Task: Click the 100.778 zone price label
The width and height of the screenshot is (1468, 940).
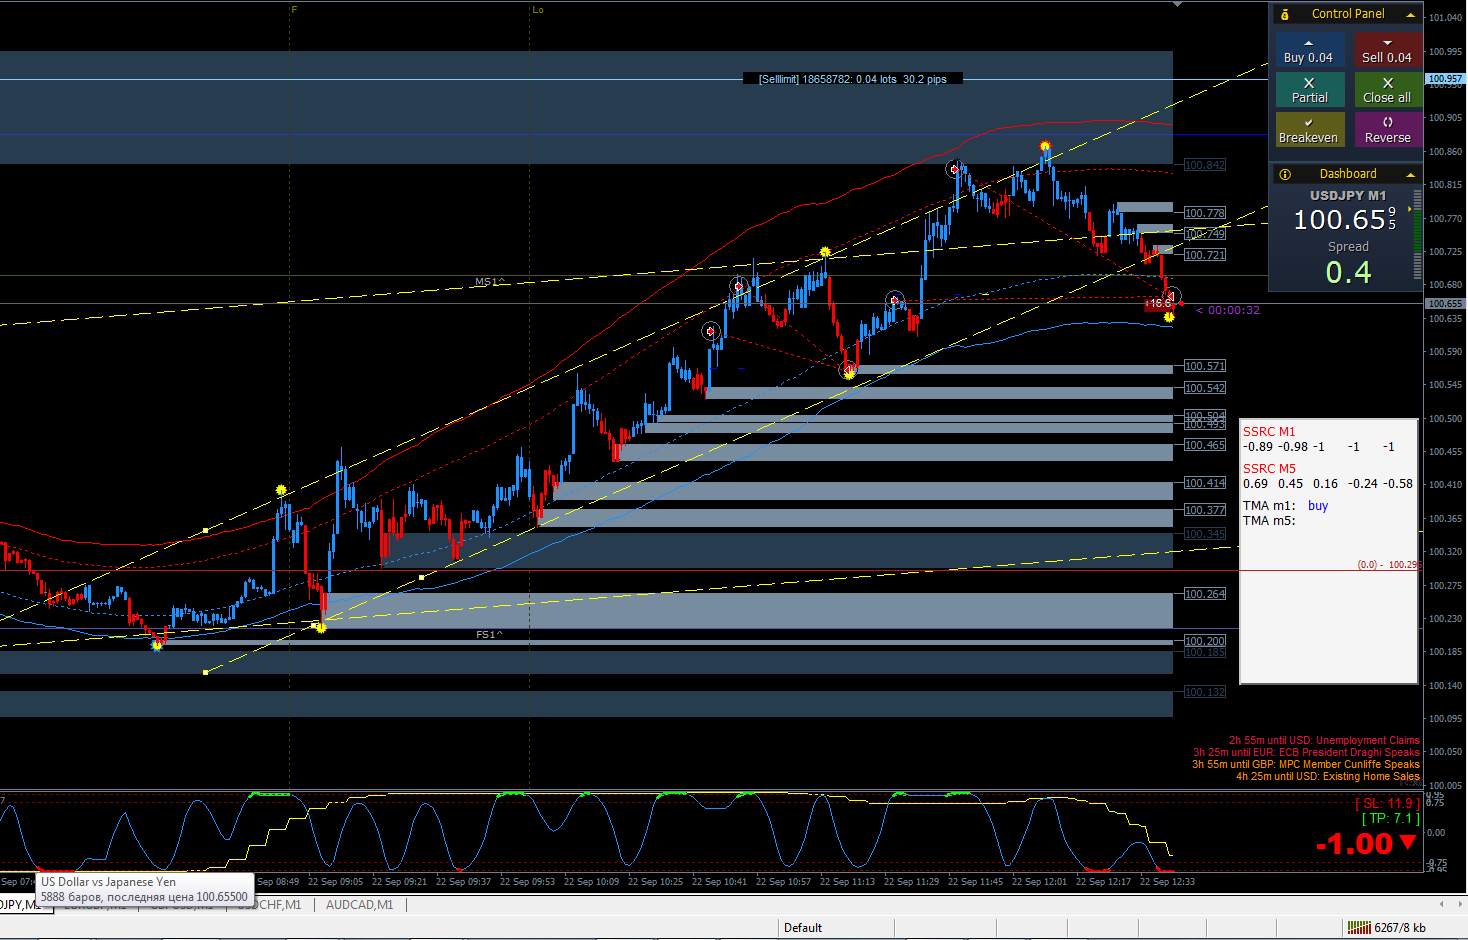Action: pyautogui.click(x=1204, y=213)
